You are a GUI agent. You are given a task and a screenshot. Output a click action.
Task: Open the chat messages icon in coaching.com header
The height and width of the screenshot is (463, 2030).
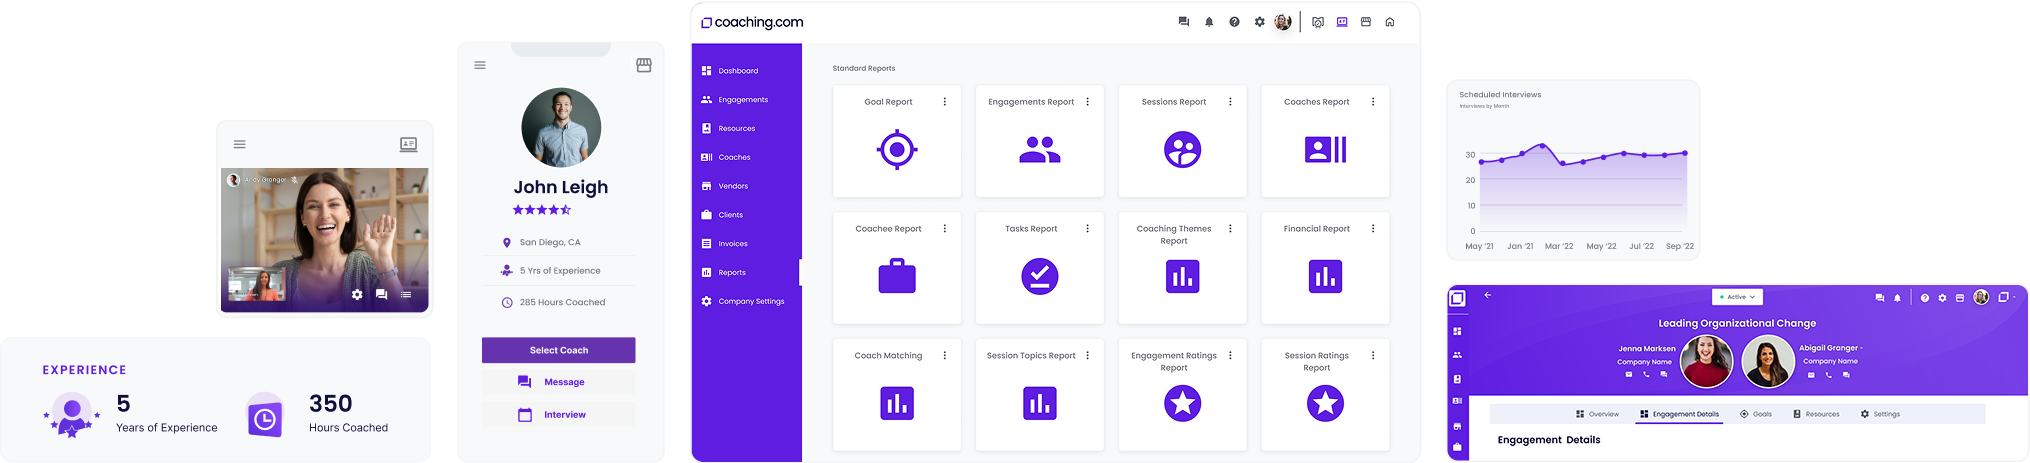[1184, 22]
